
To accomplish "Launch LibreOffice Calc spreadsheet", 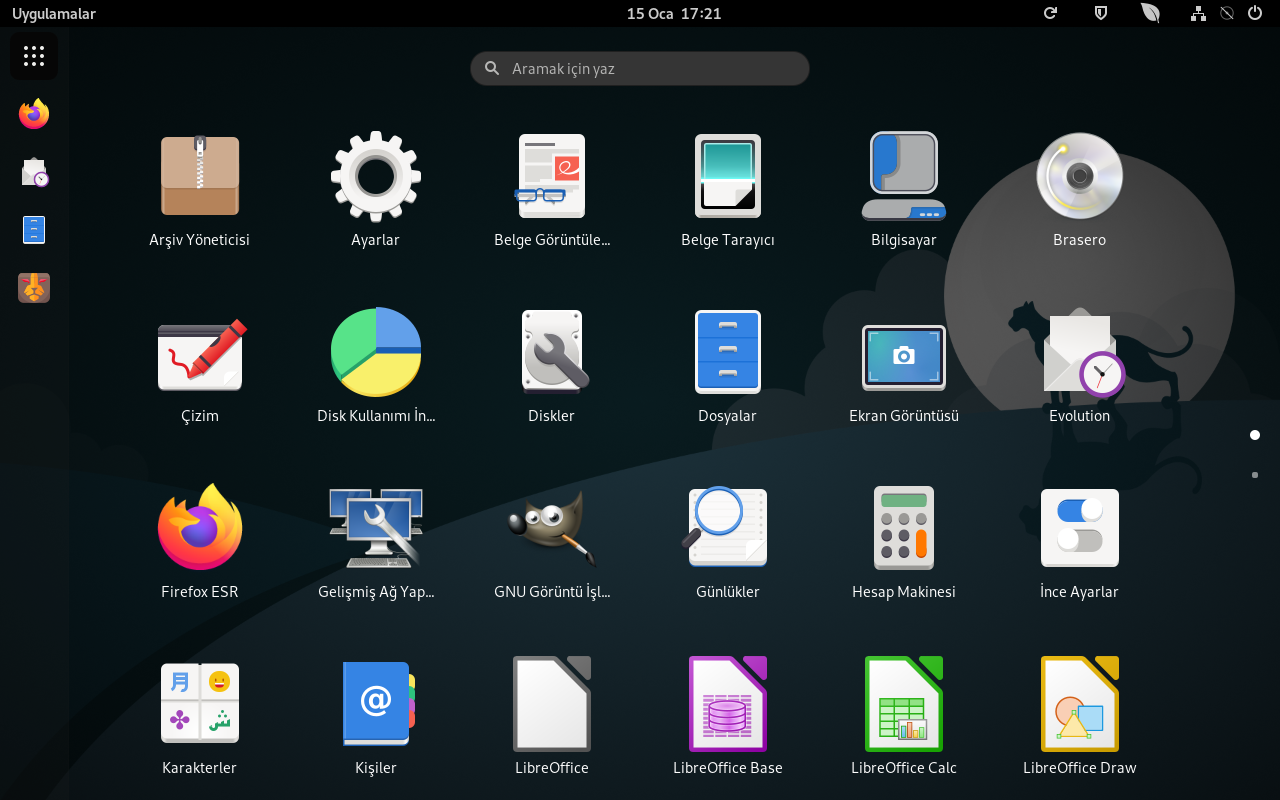I will 904,704.
